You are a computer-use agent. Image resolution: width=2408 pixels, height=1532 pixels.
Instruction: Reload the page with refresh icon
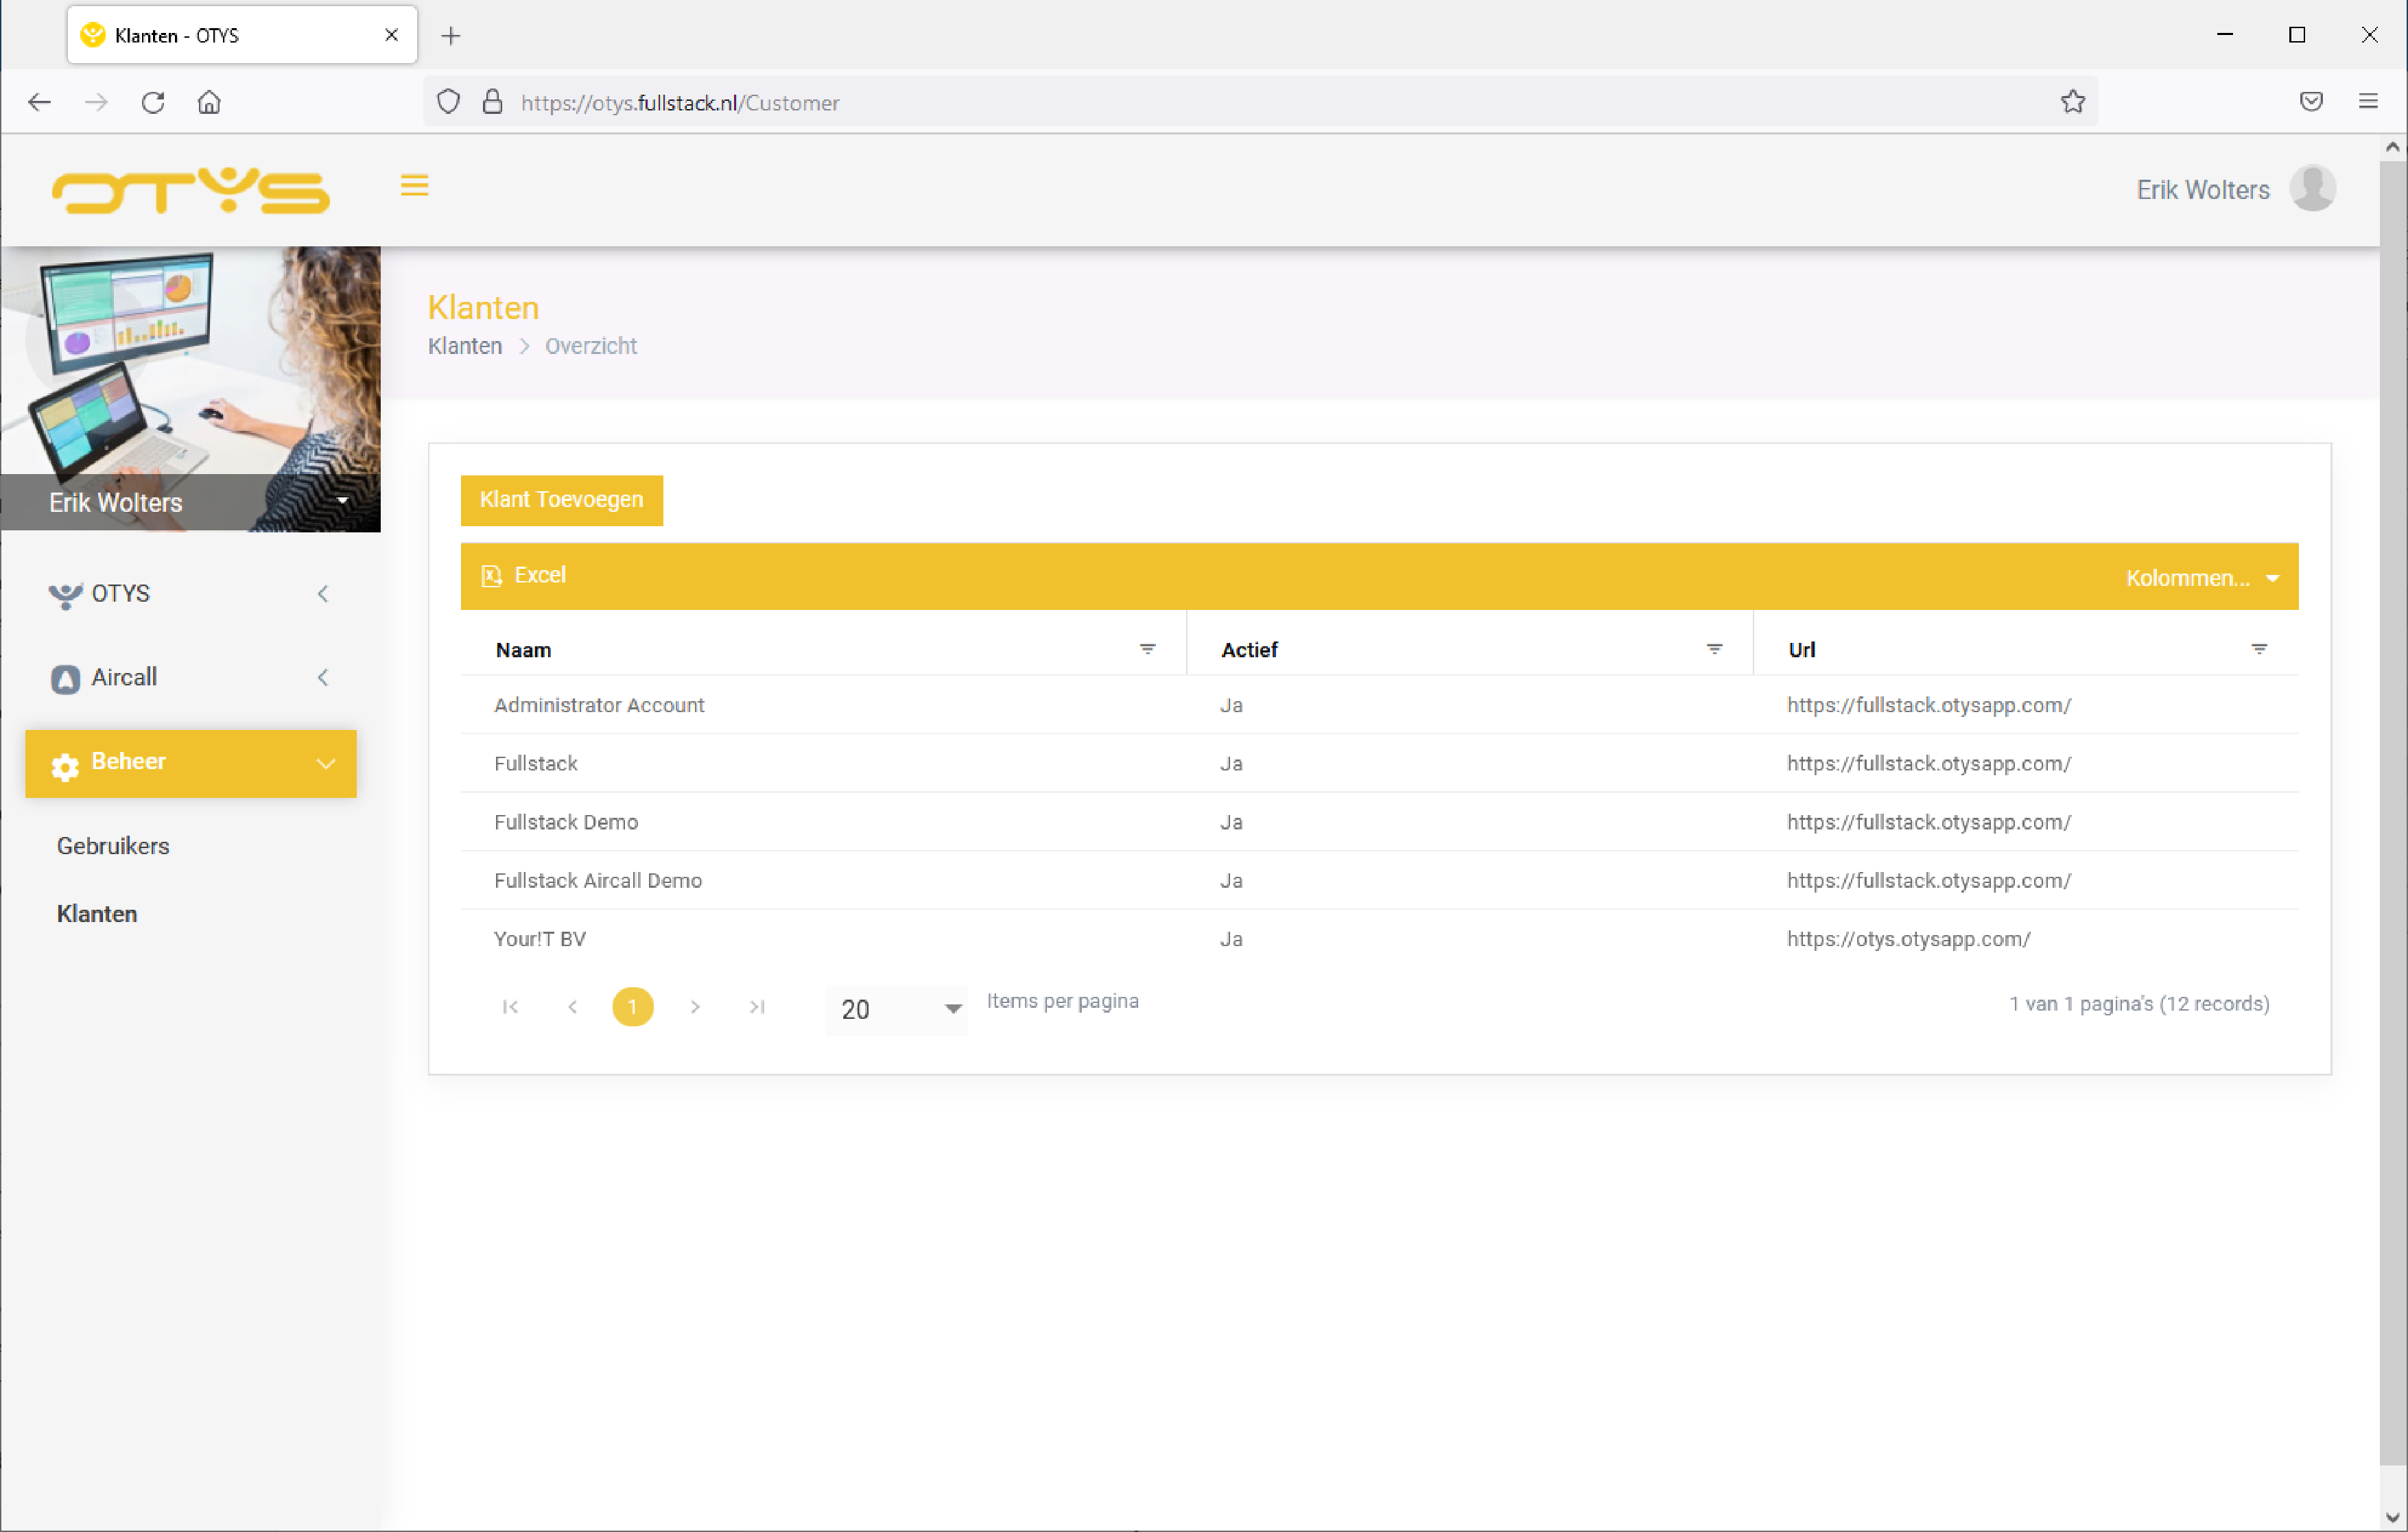[153, 102]
